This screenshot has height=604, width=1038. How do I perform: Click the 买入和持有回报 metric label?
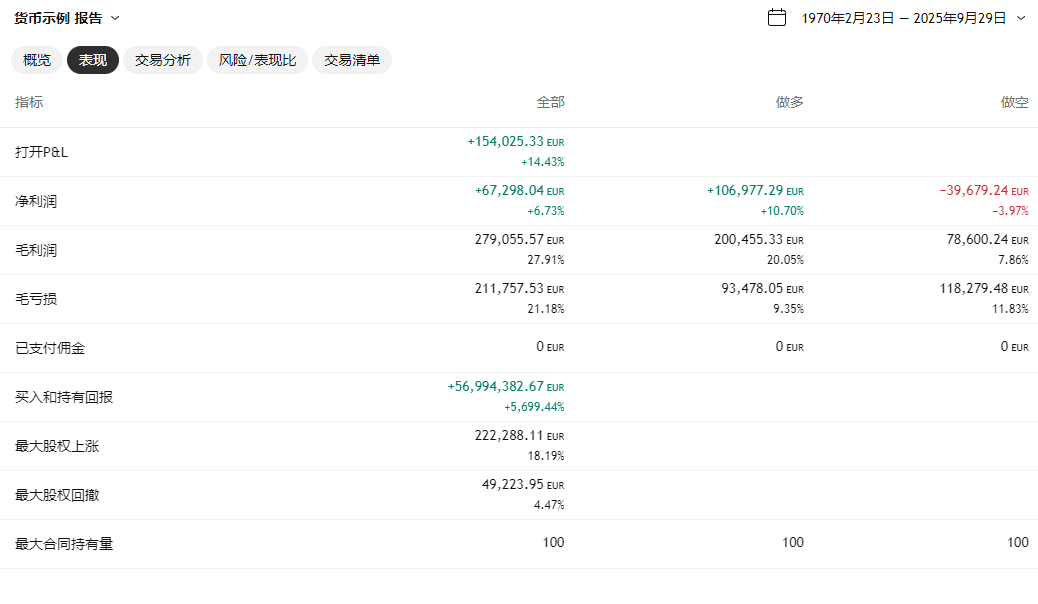coord(64,397)
